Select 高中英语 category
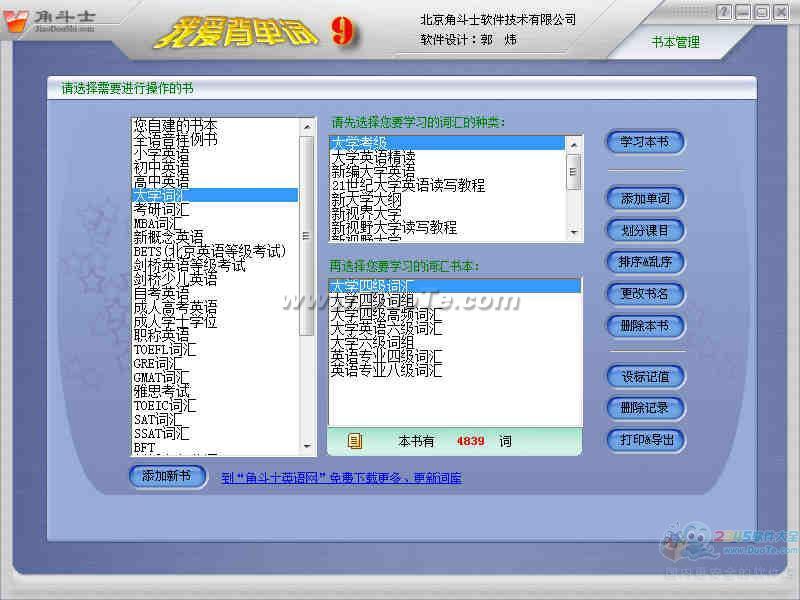800x600 pixels. pyautogui.click(x=215, y=181)
